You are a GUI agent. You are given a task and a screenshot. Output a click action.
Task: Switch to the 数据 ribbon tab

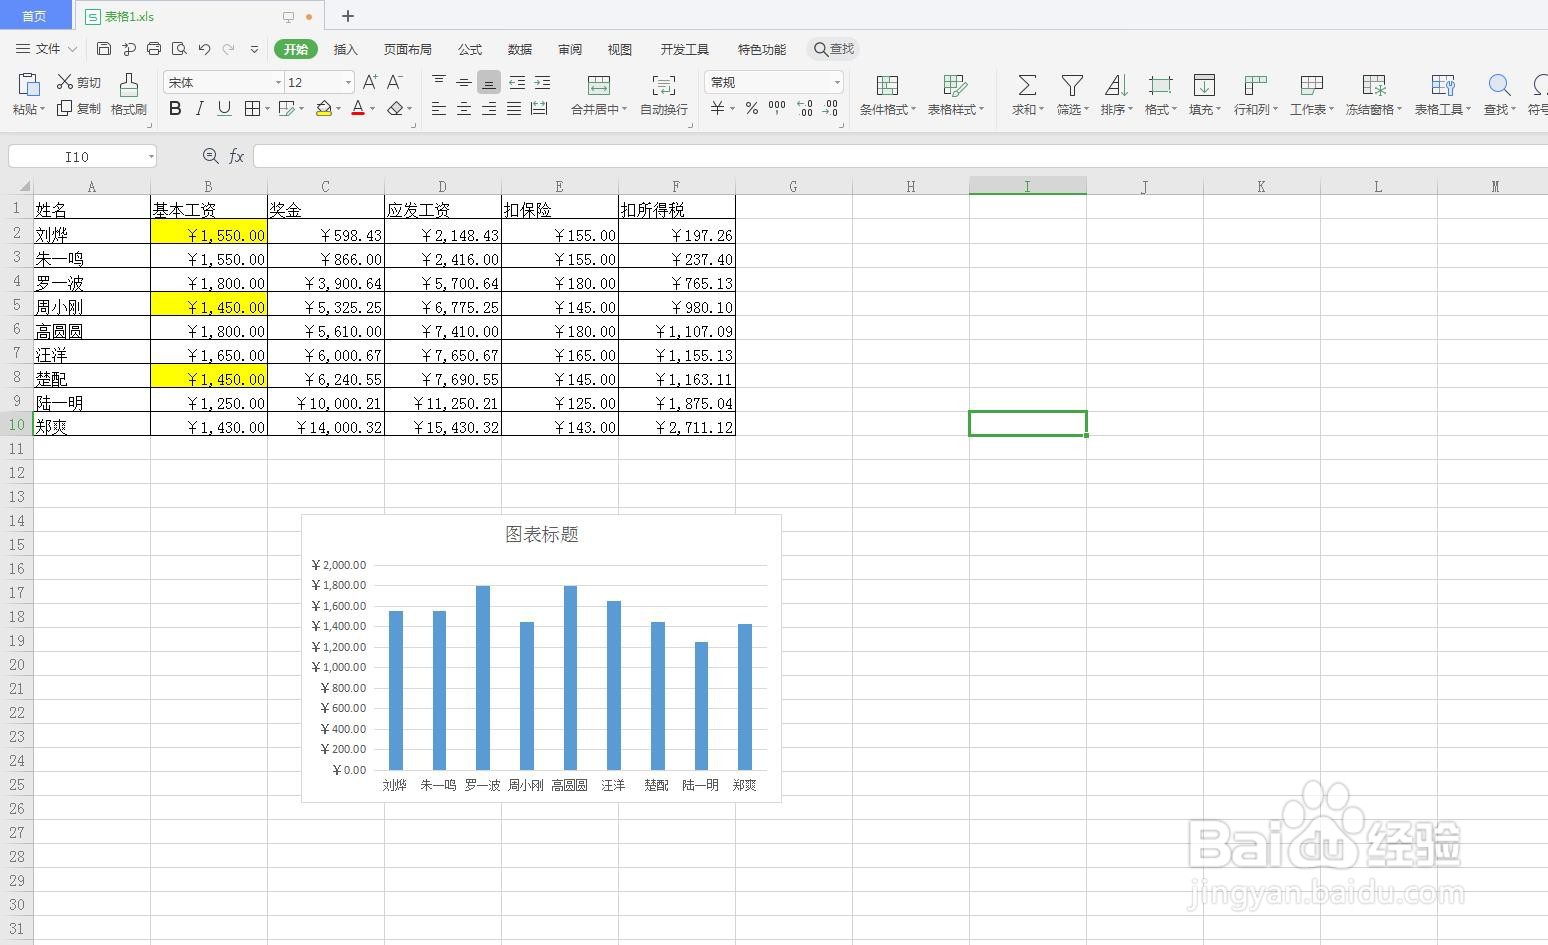(520, 49)
